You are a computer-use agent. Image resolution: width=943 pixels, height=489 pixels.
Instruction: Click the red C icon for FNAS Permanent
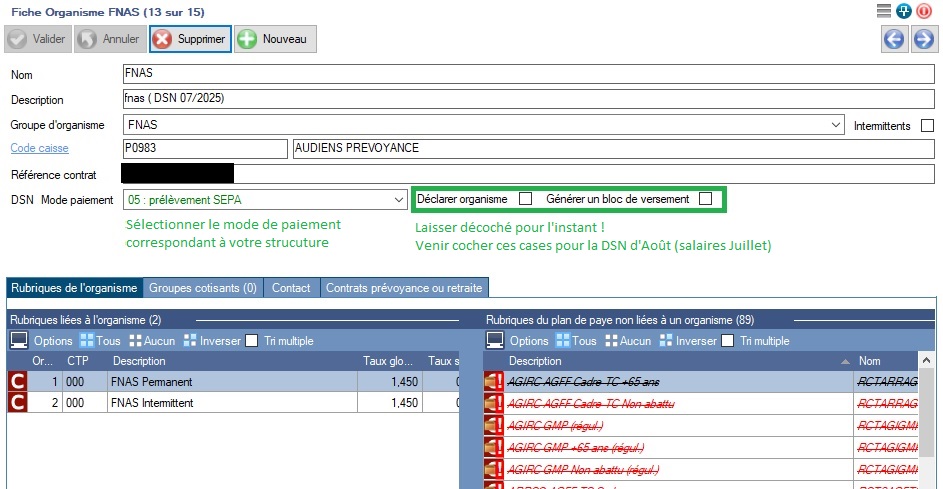(x=17, y=381)
